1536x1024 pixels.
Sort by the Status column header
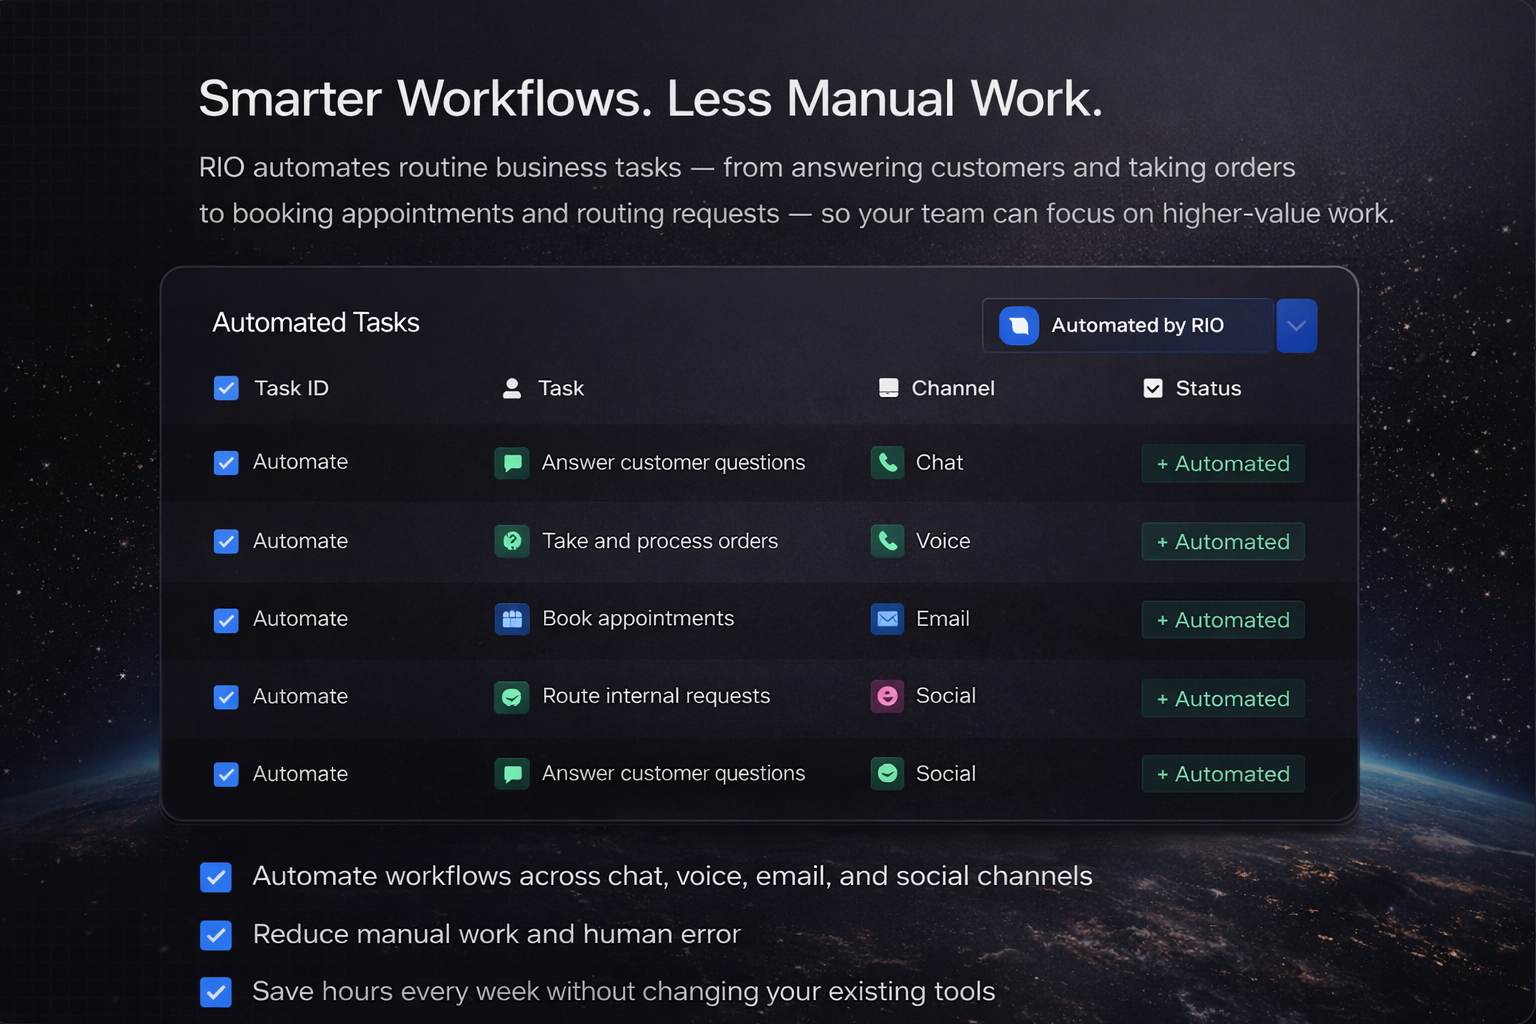[1207, 388]
